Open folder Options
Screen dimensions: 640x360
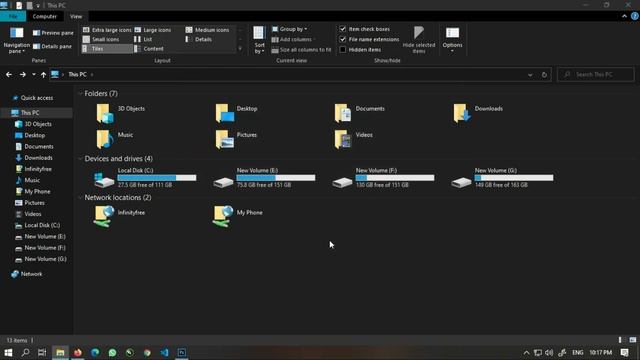[452, 40]
